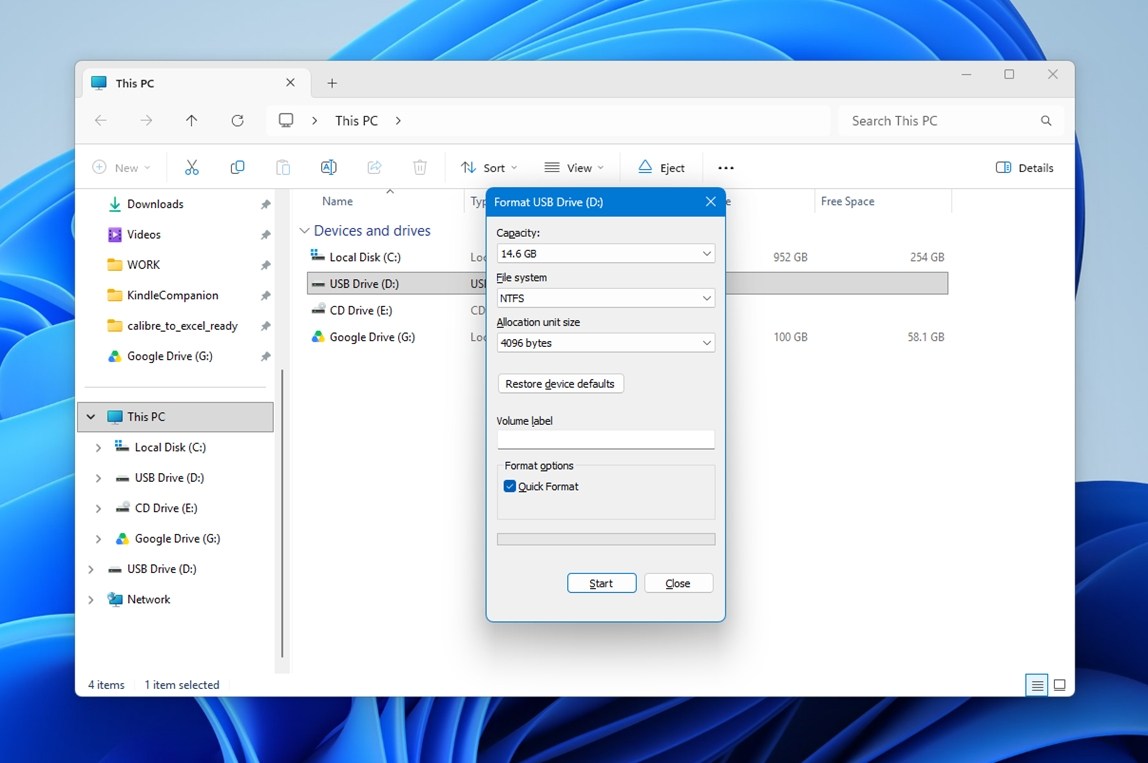Screen dimensions: 1148x763
Task: Click Start to format the drive
Action: point(601,583)
